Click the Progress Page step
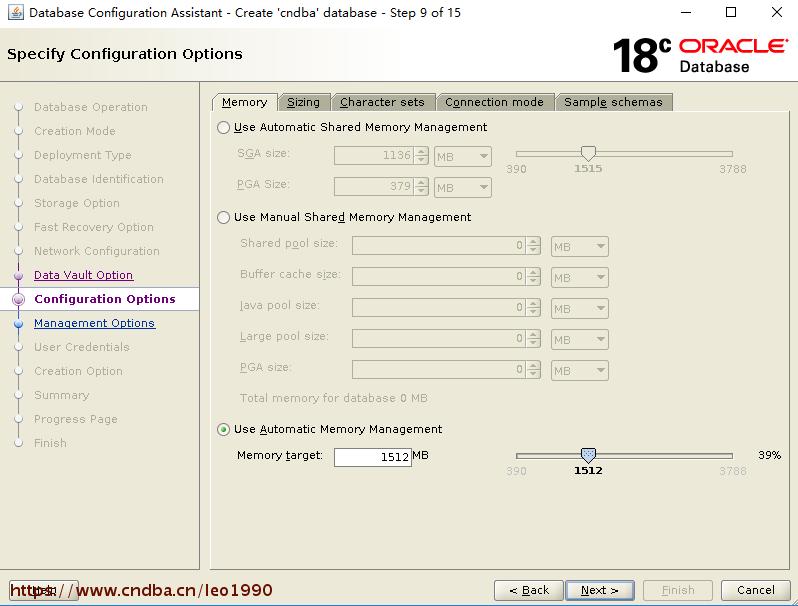Viewport: 798px width, 606px height. 76,419
